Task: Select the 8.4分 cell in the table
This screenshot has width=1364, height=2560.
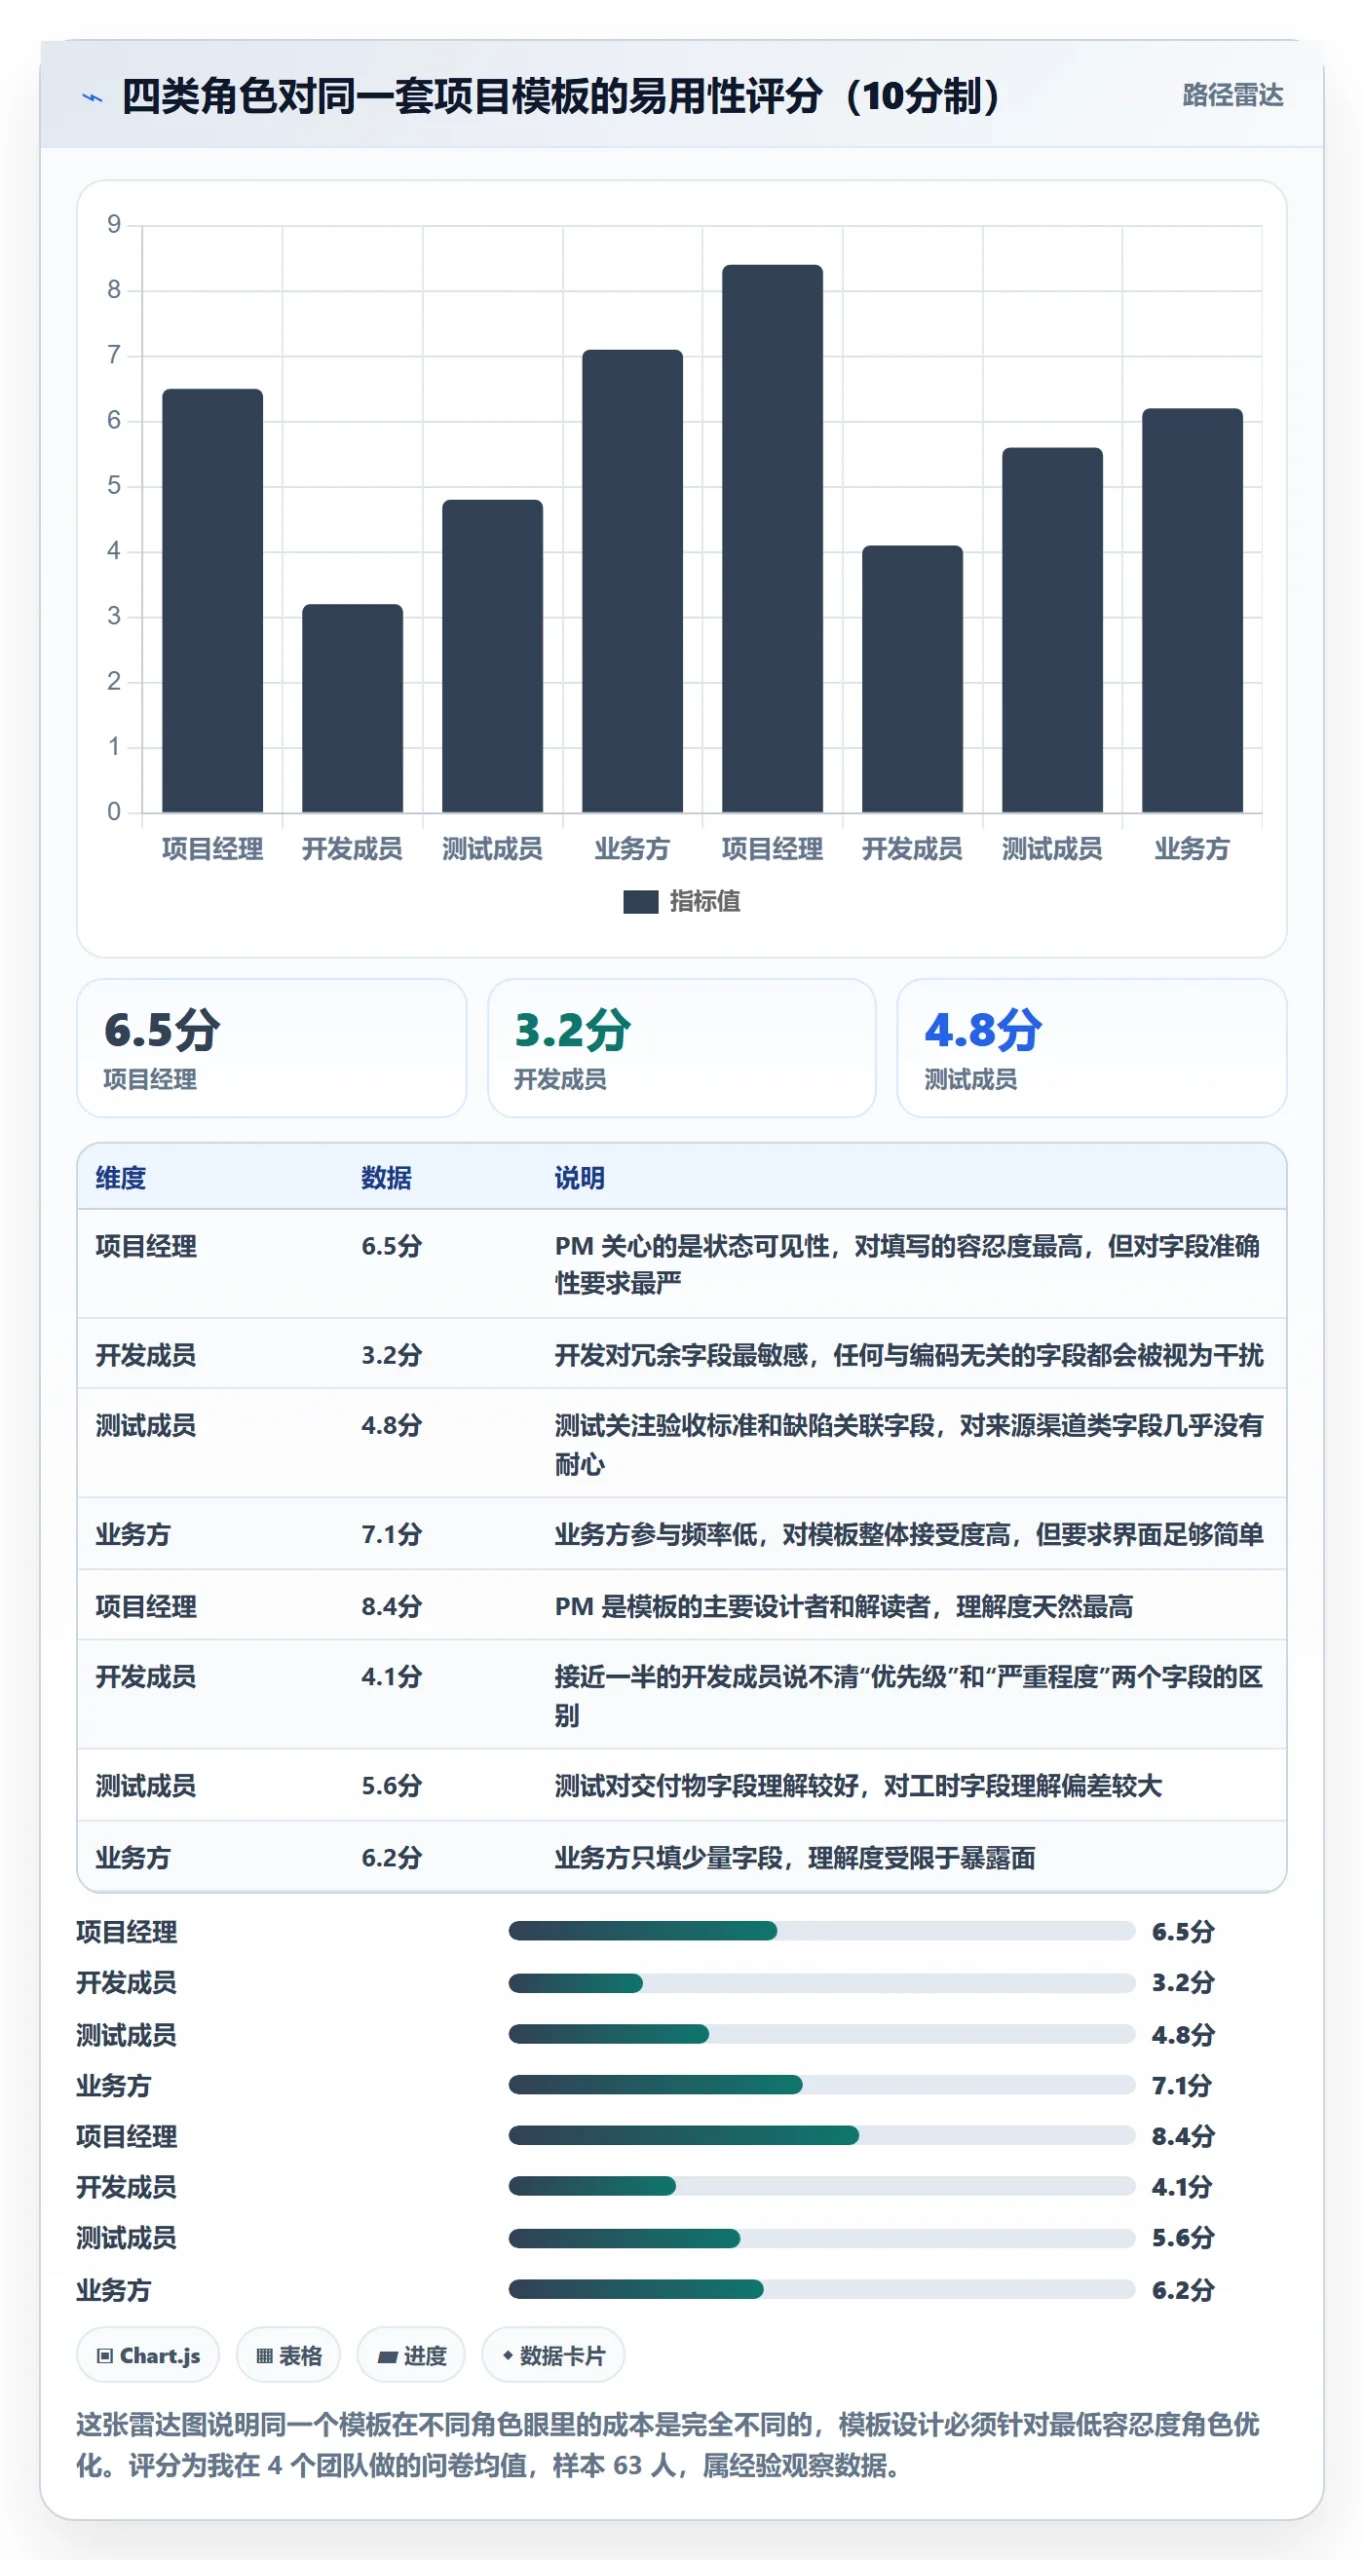Action: click(x=392, y=1606)
